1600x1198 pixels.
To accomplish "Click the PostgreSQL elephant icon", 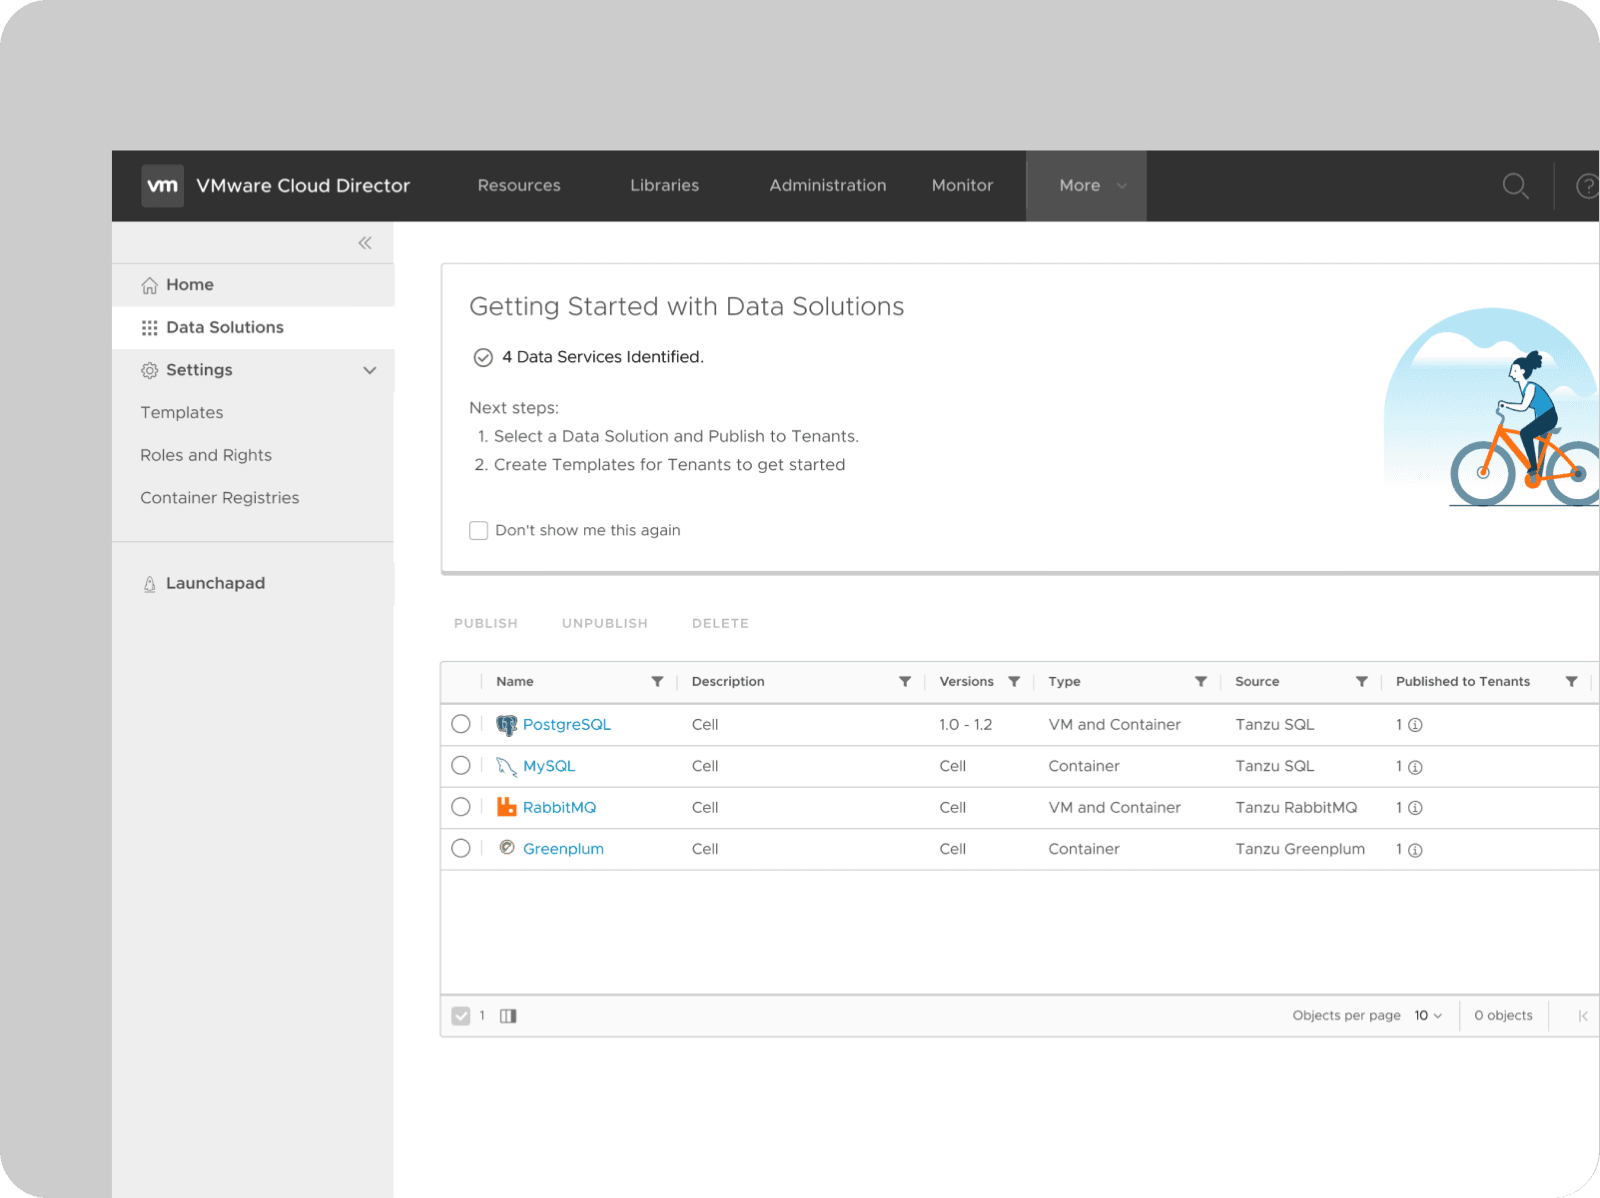I will tap(507, 725).
